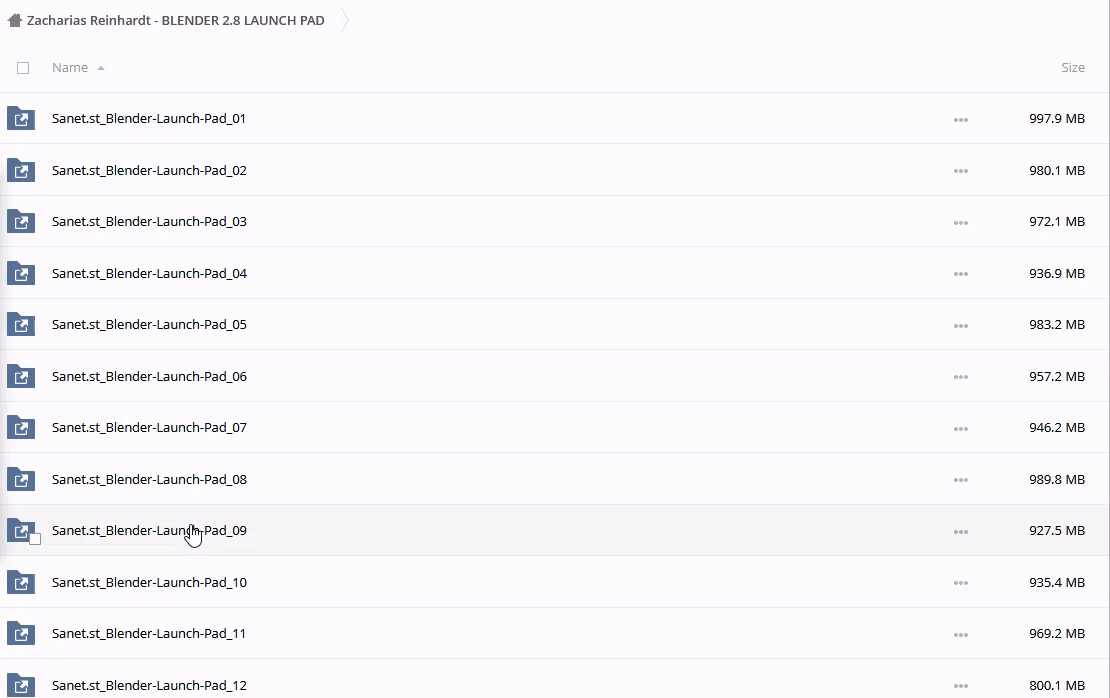Click the home icon in the breadcrumb
Image resolution: width=1110 pixels, height=698 pixels.
tap(14, 20)
